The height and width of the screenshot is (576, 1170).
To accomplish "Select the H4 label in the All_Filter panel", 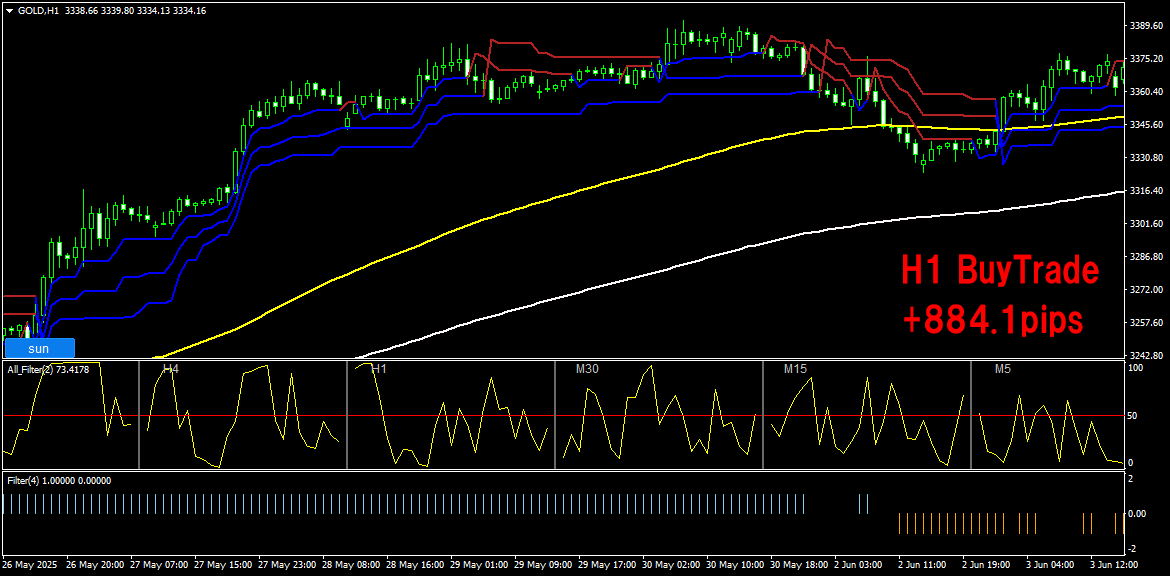I will pos(171,369).
